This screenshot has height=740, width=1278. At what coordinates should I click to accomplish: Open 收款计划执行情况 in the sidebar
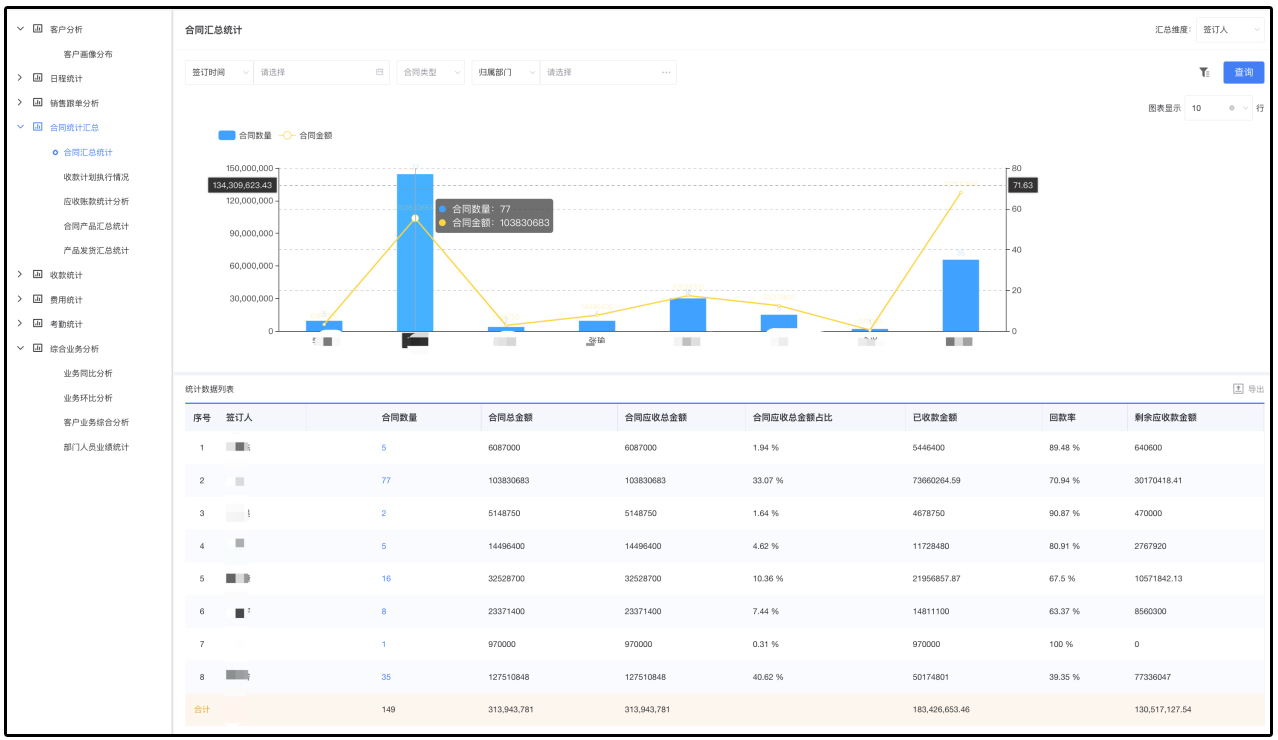click(96, 177)
